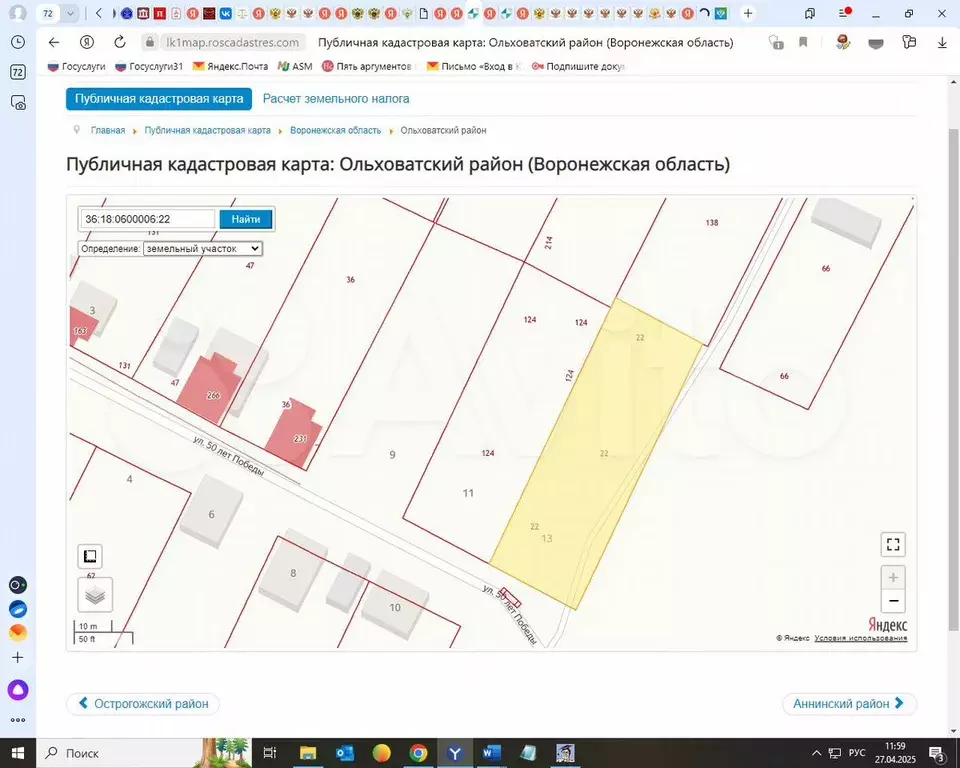The width and height of the screenshot is (960, 768).
Task: Open tab counter 72 in the sidebar
Action: pyautogui.click(x=18, y=72)
